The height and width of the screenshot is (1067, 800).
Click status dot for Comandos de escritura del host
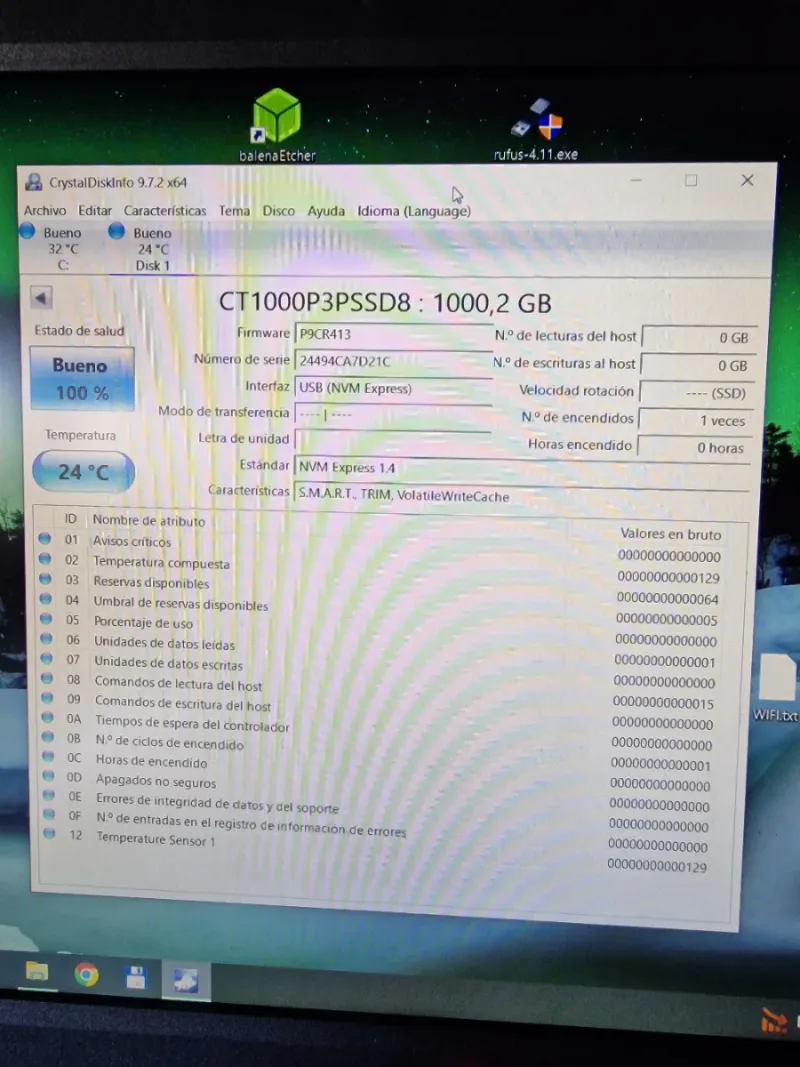pyautogui.click(x=47, y=697)
